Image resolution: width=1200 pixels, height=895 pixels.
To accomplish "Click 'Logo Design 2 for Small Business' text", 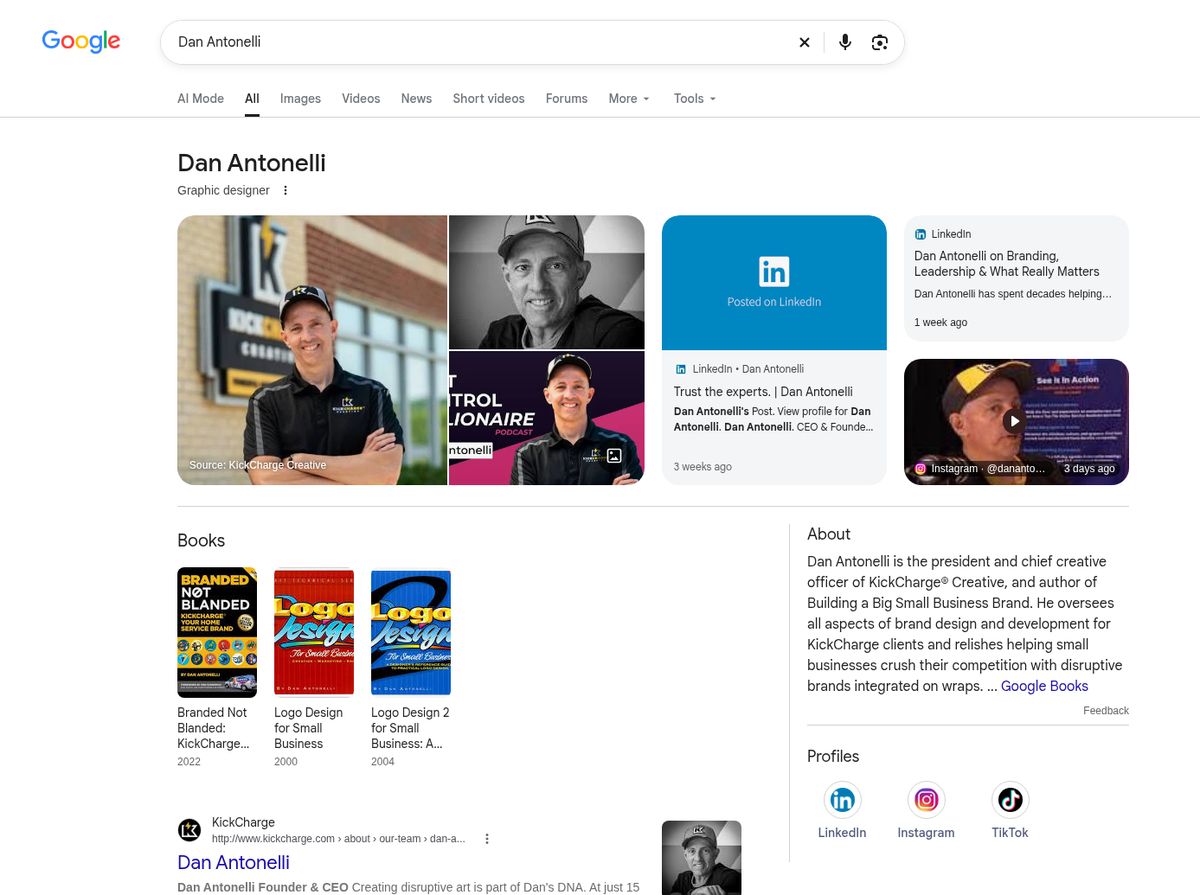I will point(410,728).
